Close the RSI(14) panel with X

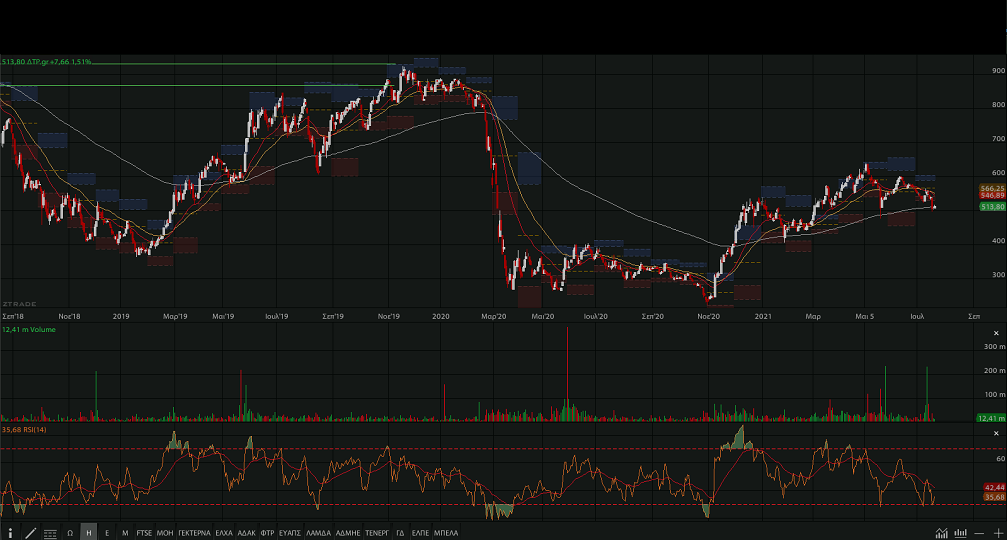997,432
